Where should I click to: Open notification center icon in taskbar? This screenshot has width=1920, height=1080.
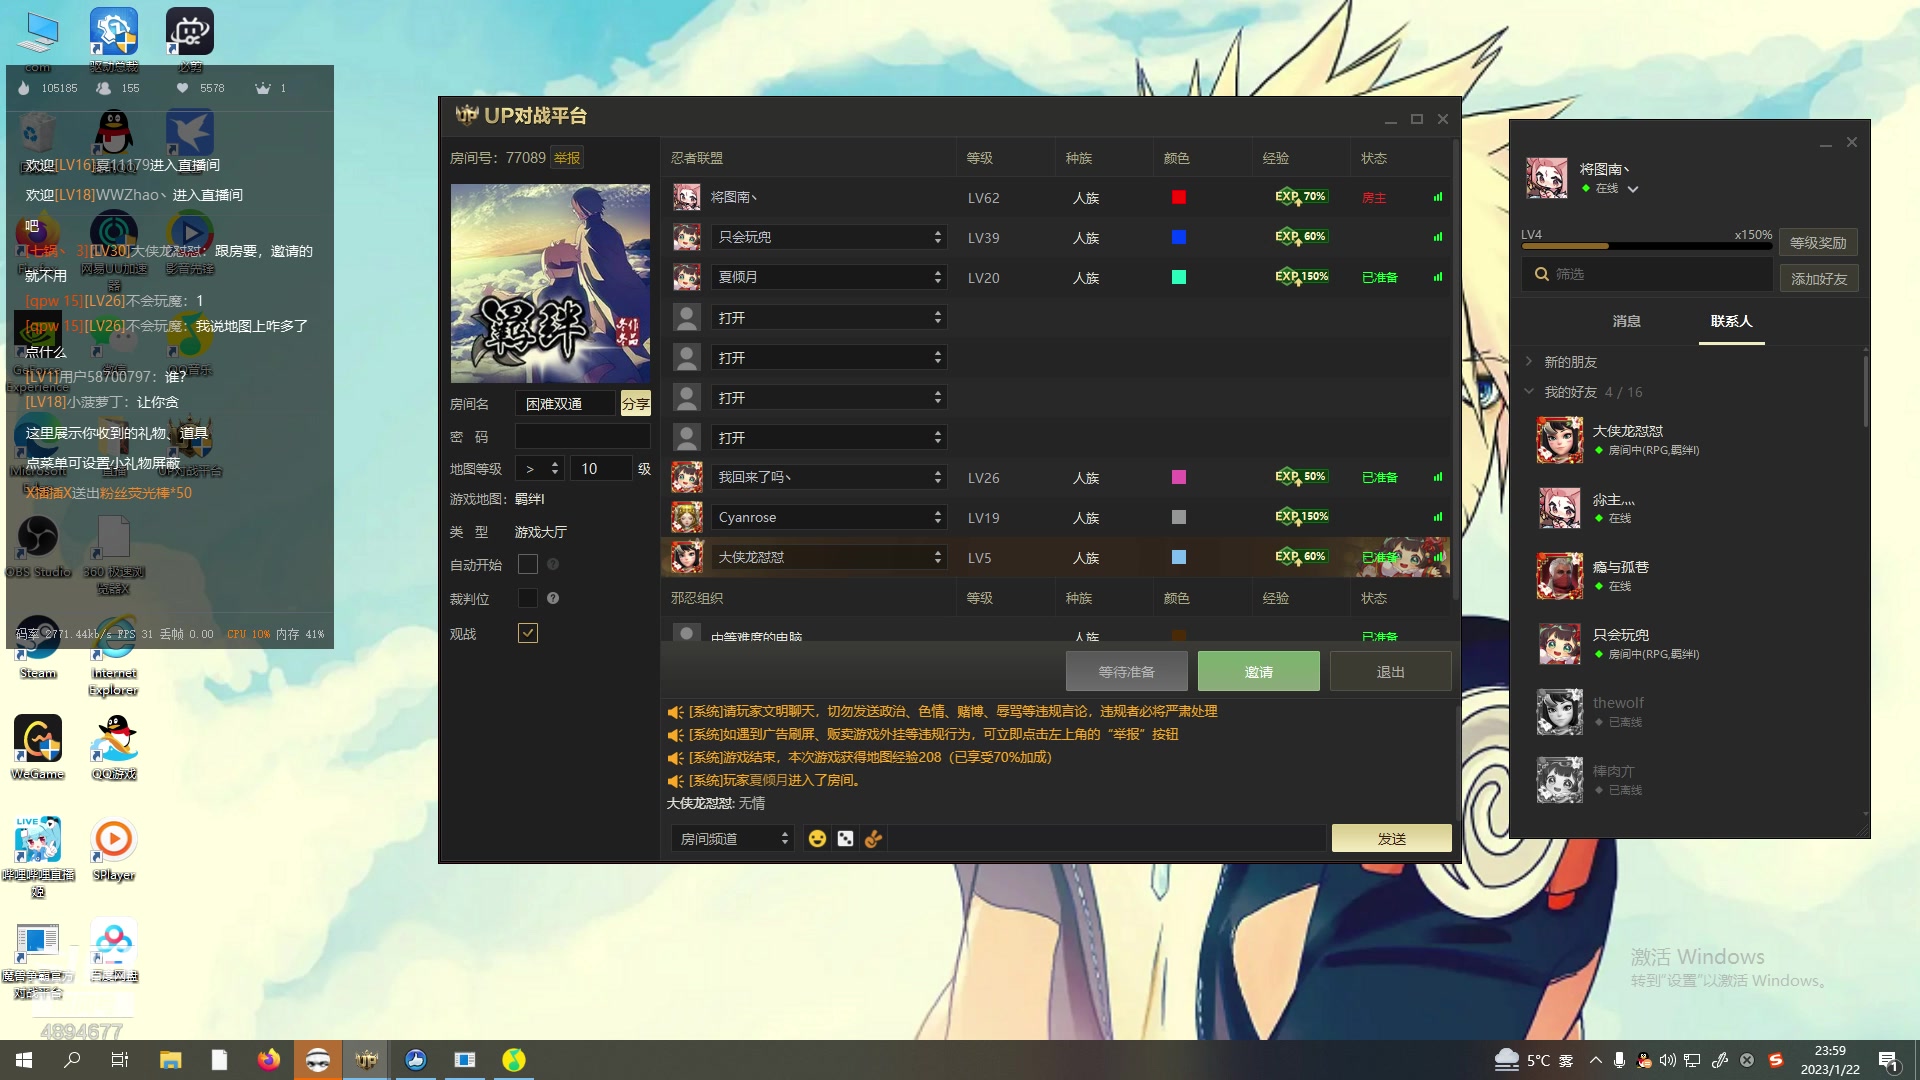click(x=1889, y=1060)
